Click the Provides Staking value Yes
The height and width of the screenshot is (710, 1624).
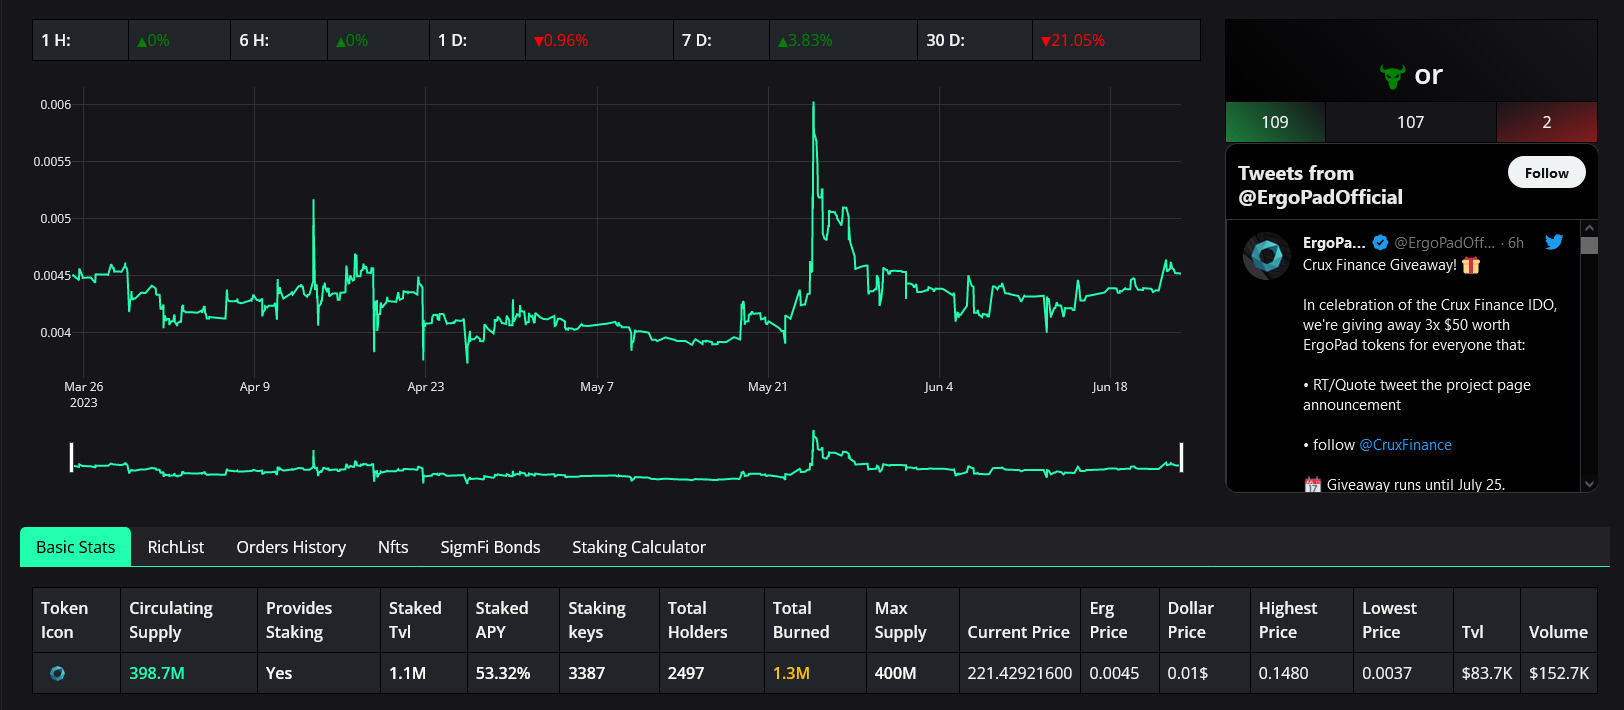(279, 673)
